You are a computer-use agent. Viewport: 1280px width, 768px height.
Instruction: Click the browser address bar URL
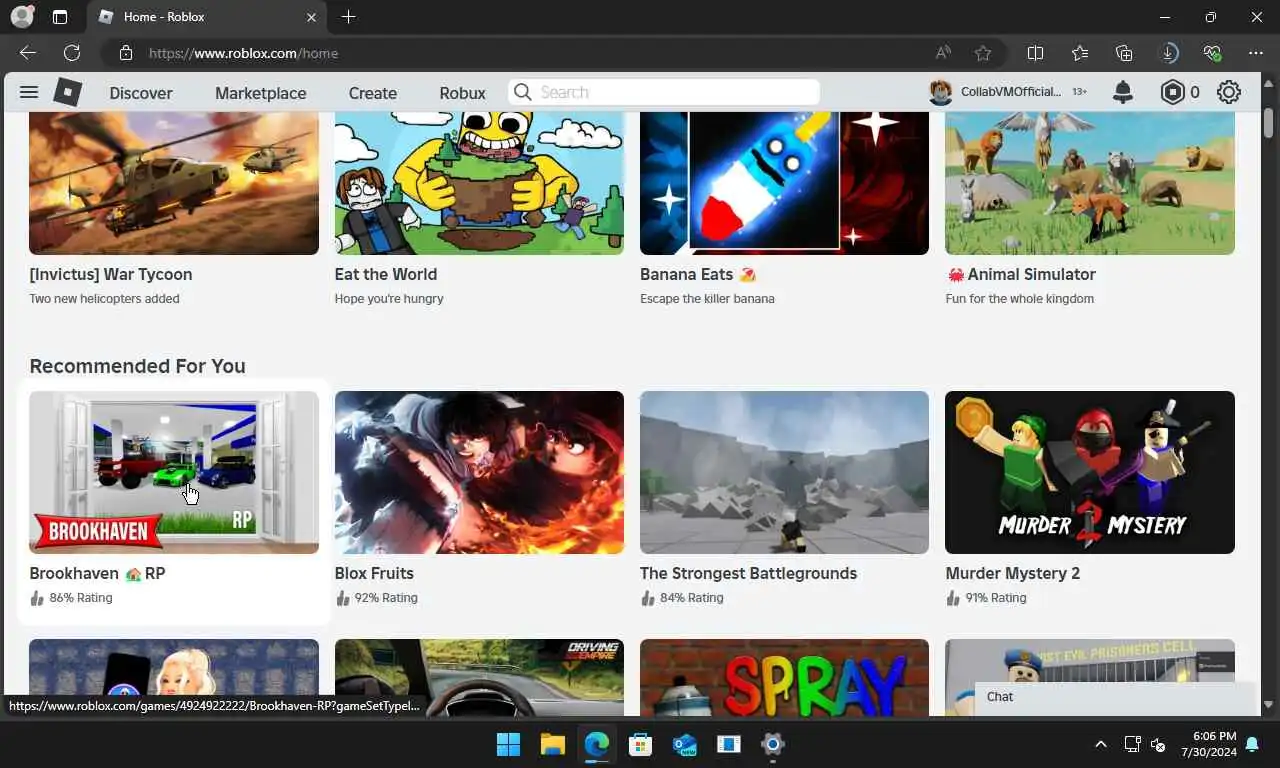[243, 53]
